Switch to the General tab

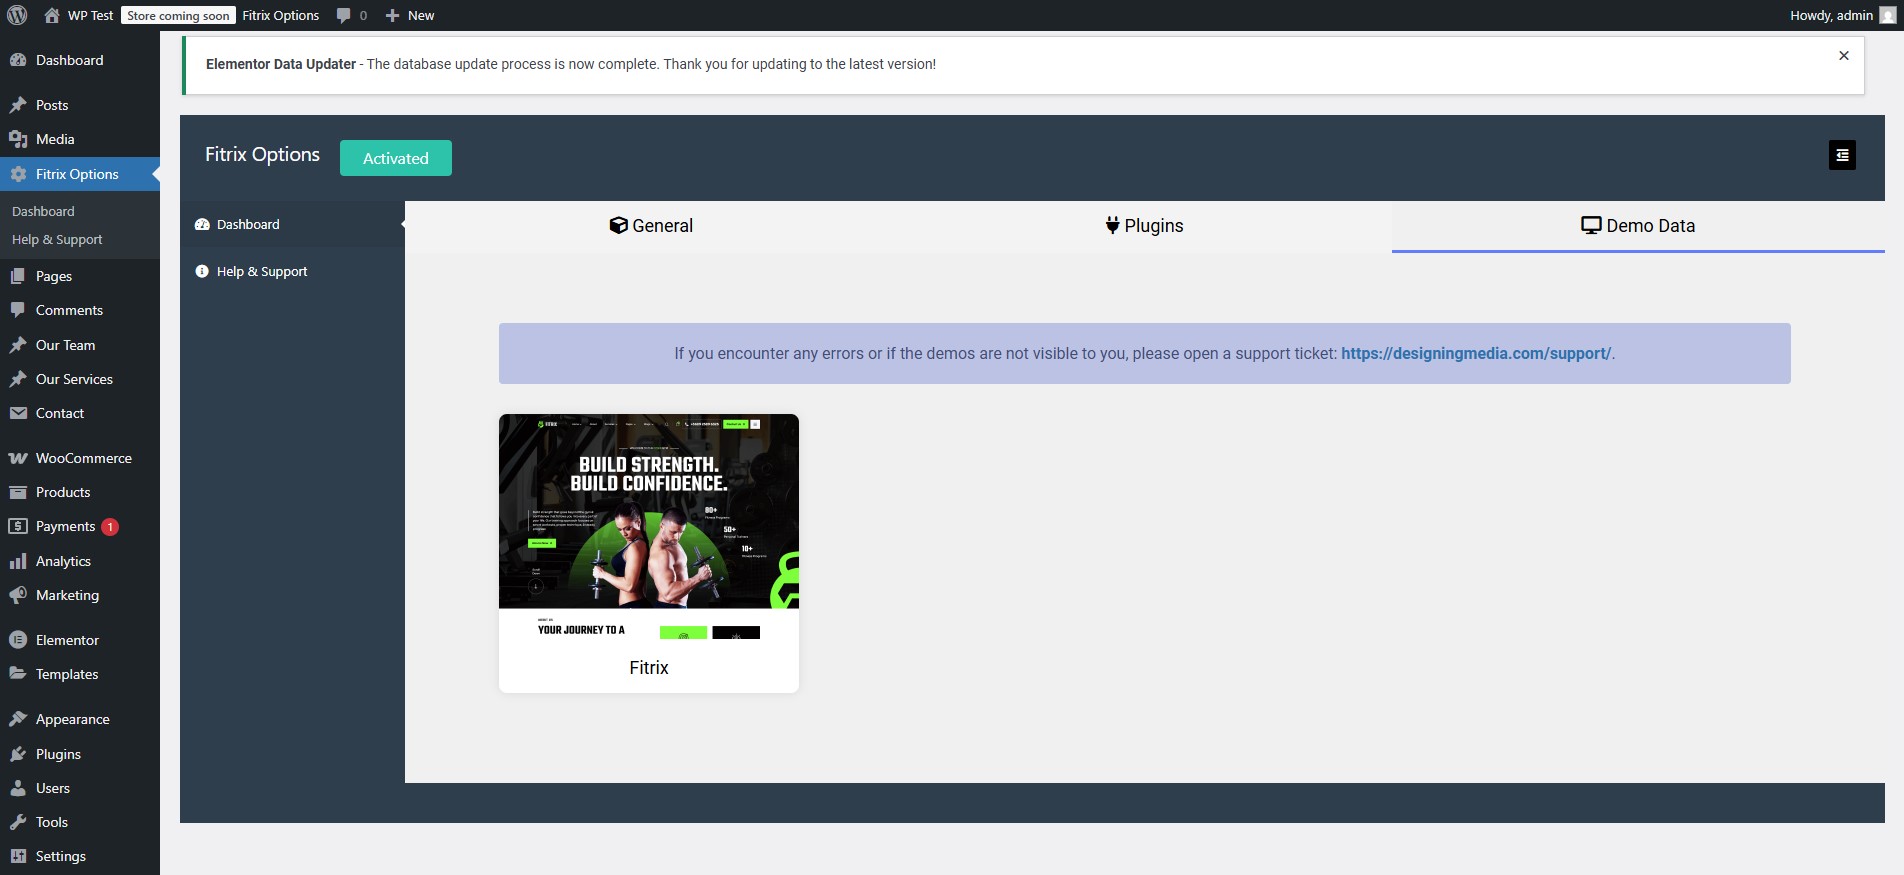[651, 226]
